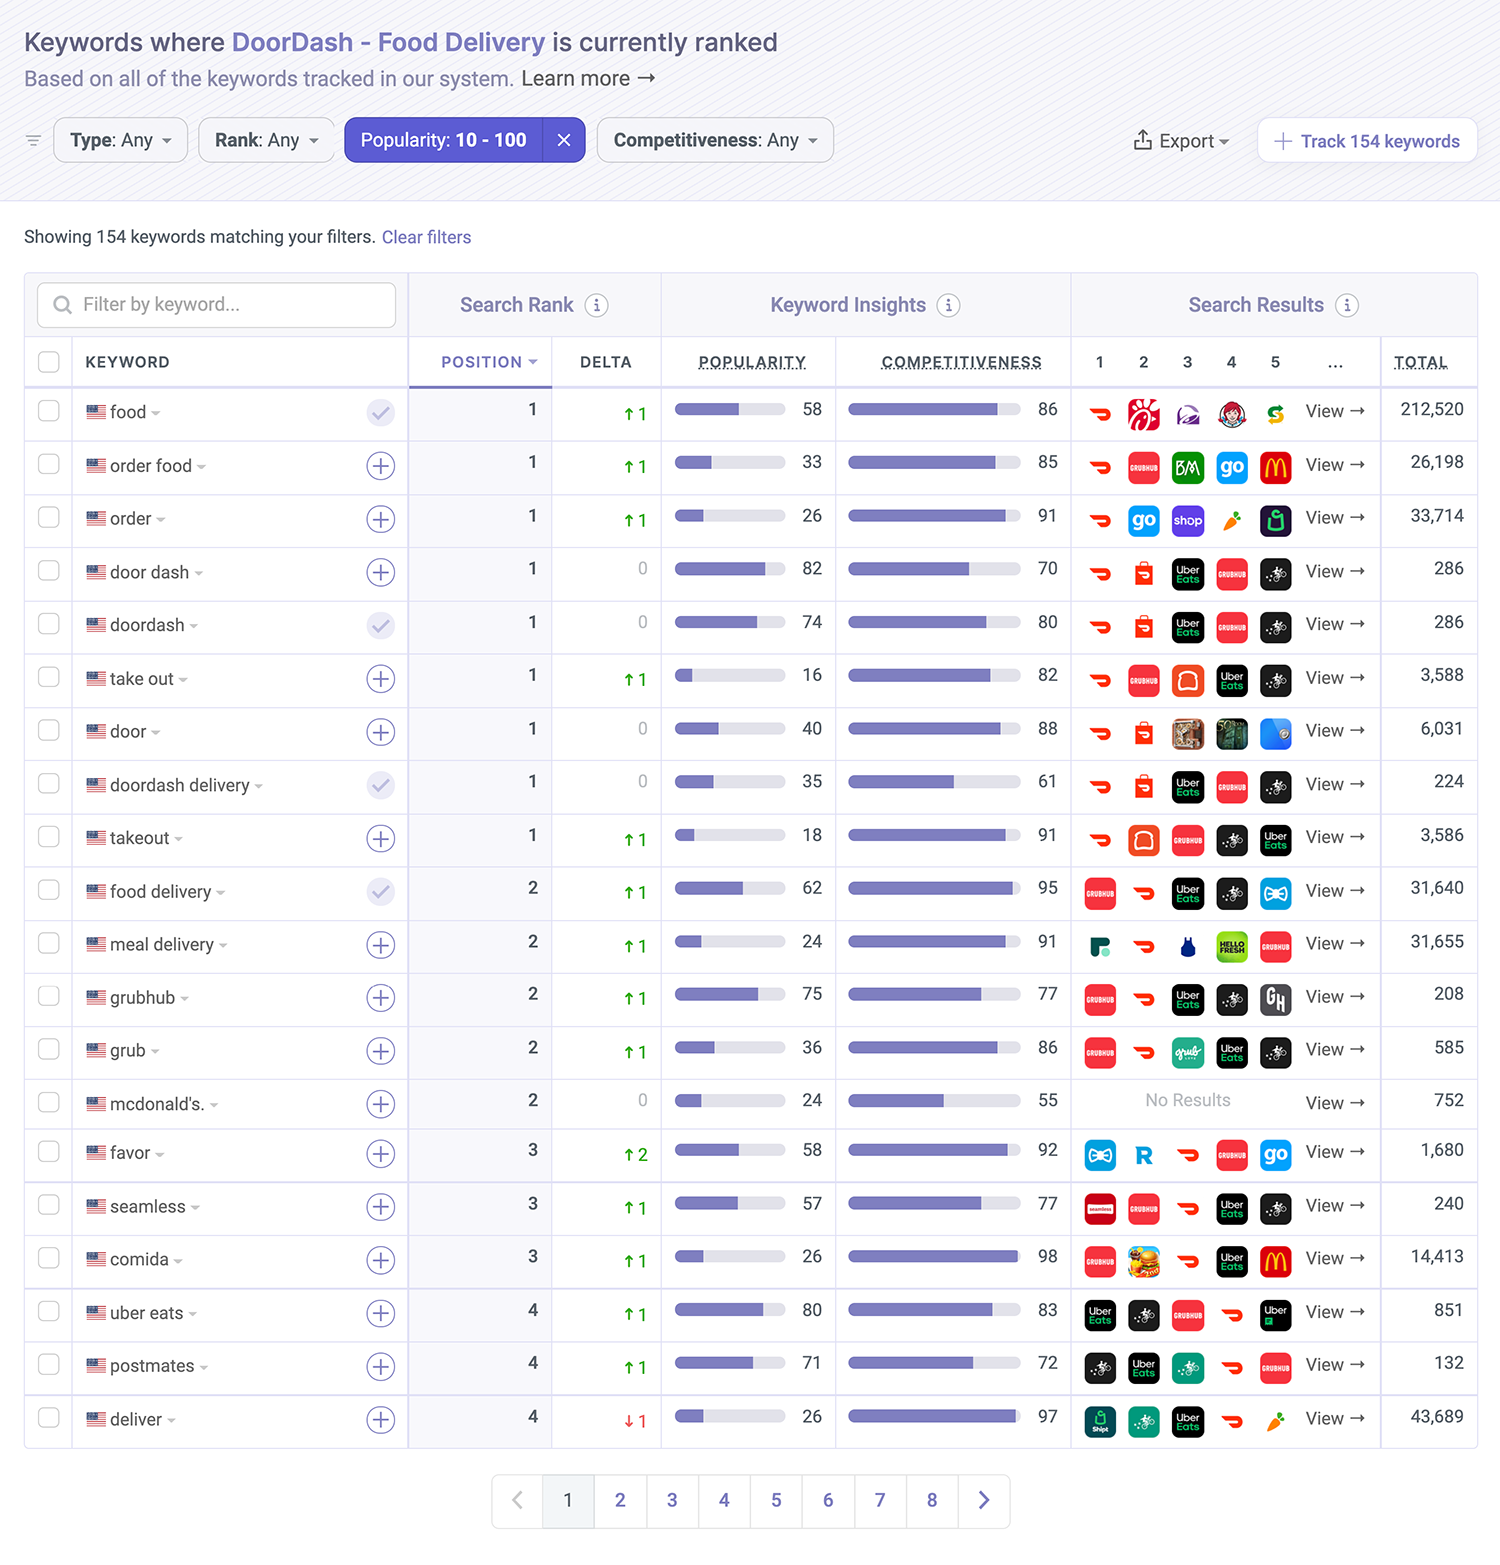1500x1565 pixels.
Task: Go to next page with arrow
Action: (984, 1500)
